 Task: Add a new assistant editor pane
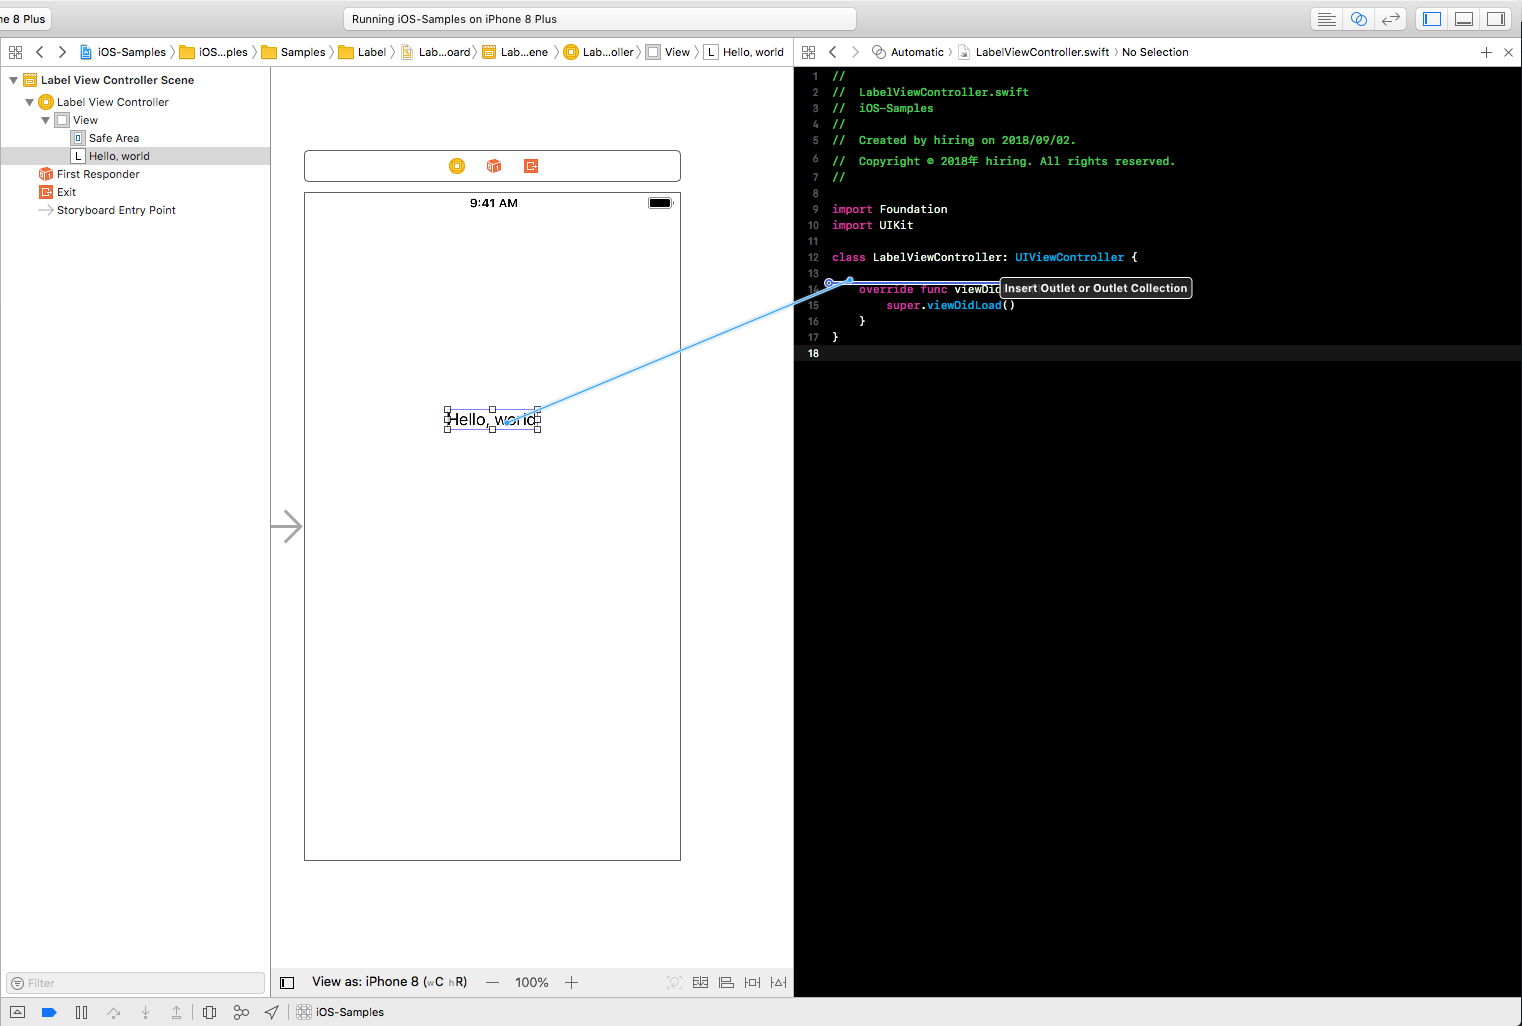tap(1486, 52)
